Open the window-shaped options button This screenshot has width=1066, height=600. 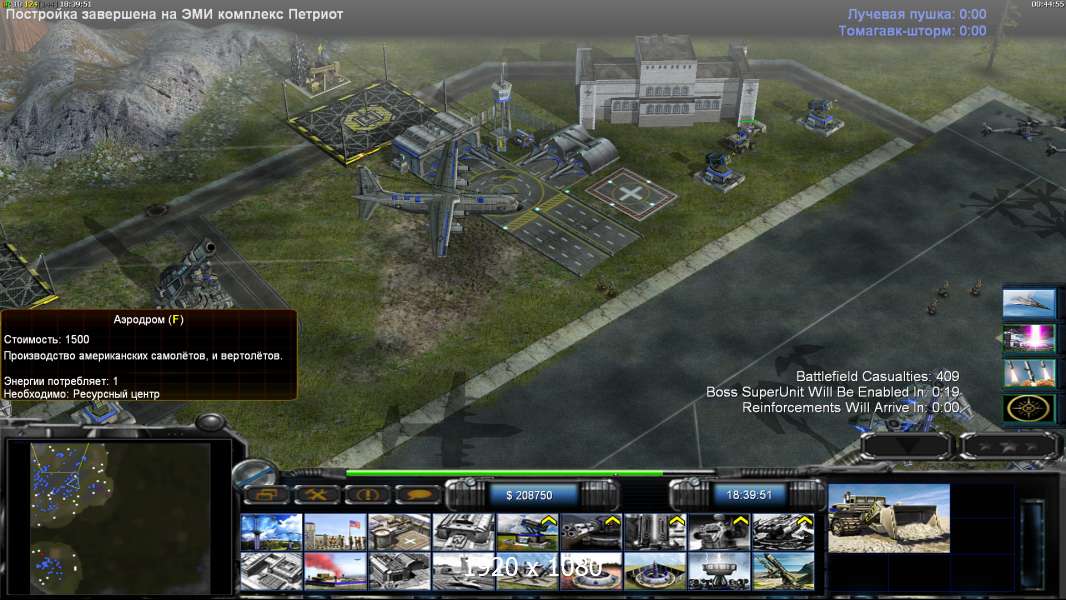(266, 495)
